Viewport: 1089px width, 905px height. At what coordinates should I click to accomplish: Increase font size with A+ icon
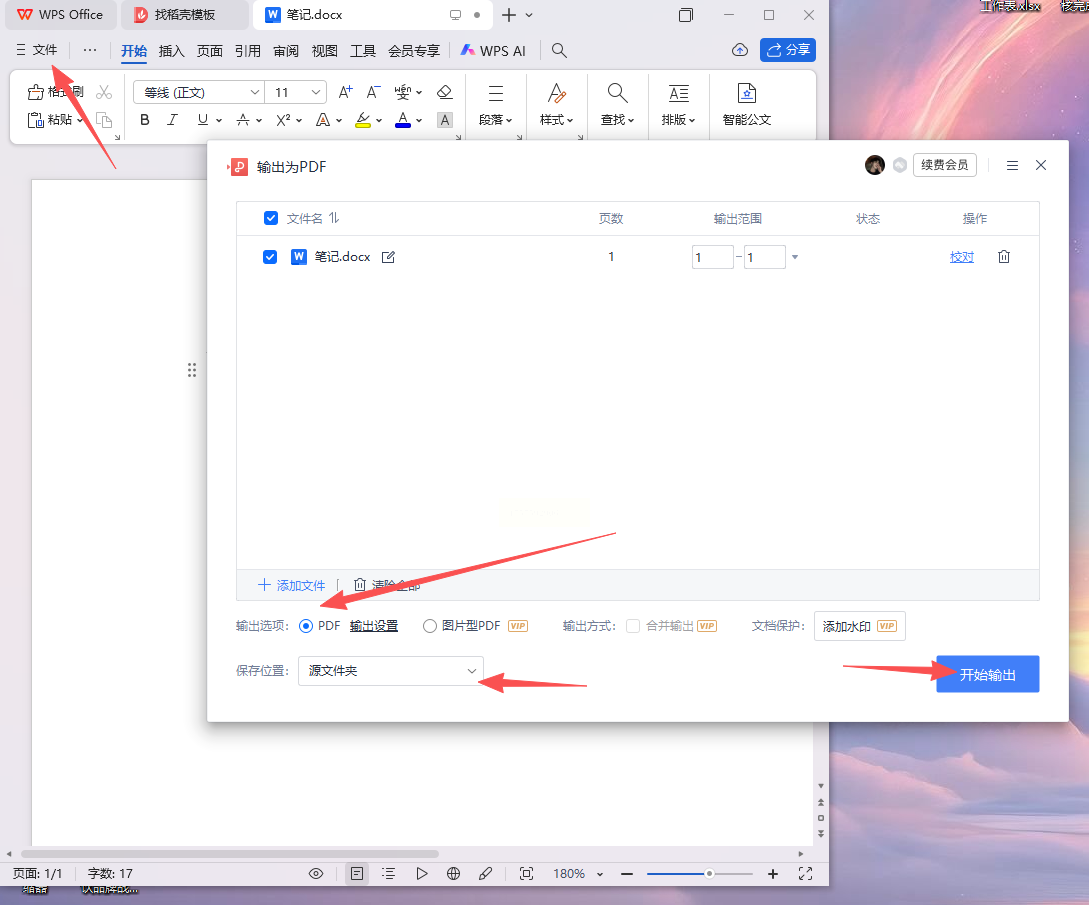[x=345, y=92]
